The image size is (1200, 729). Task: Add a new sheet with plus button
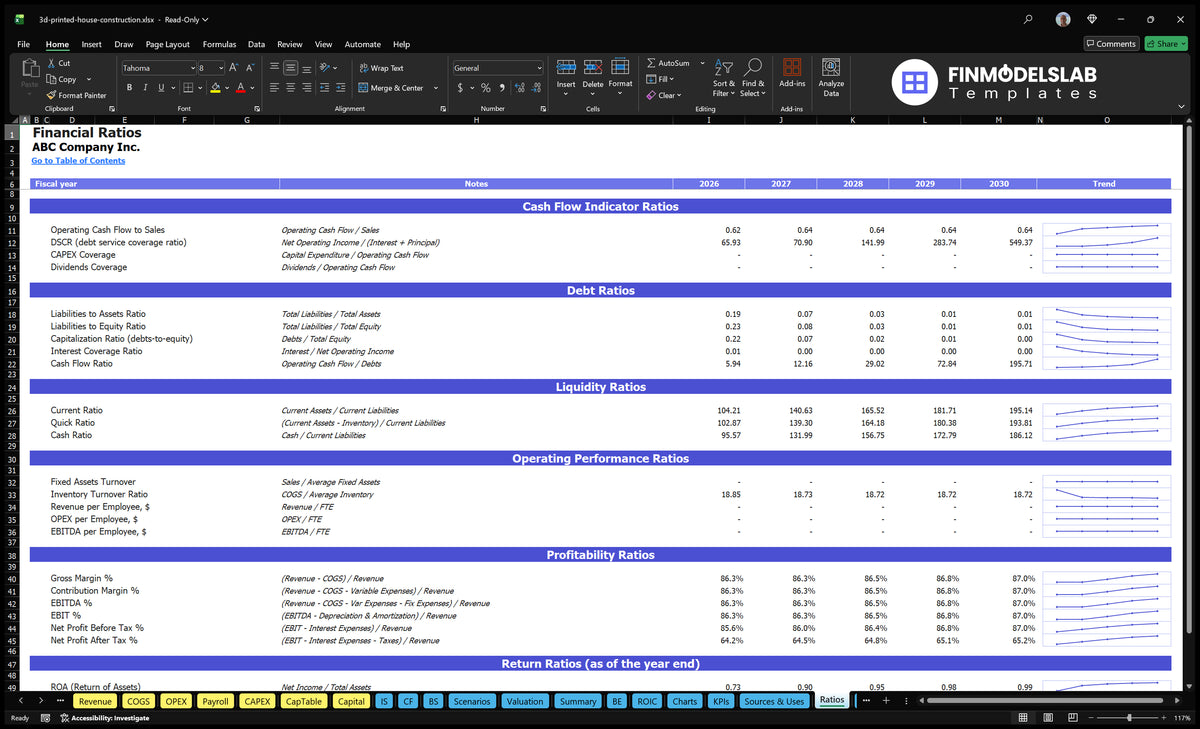click(x=885, y=700)
